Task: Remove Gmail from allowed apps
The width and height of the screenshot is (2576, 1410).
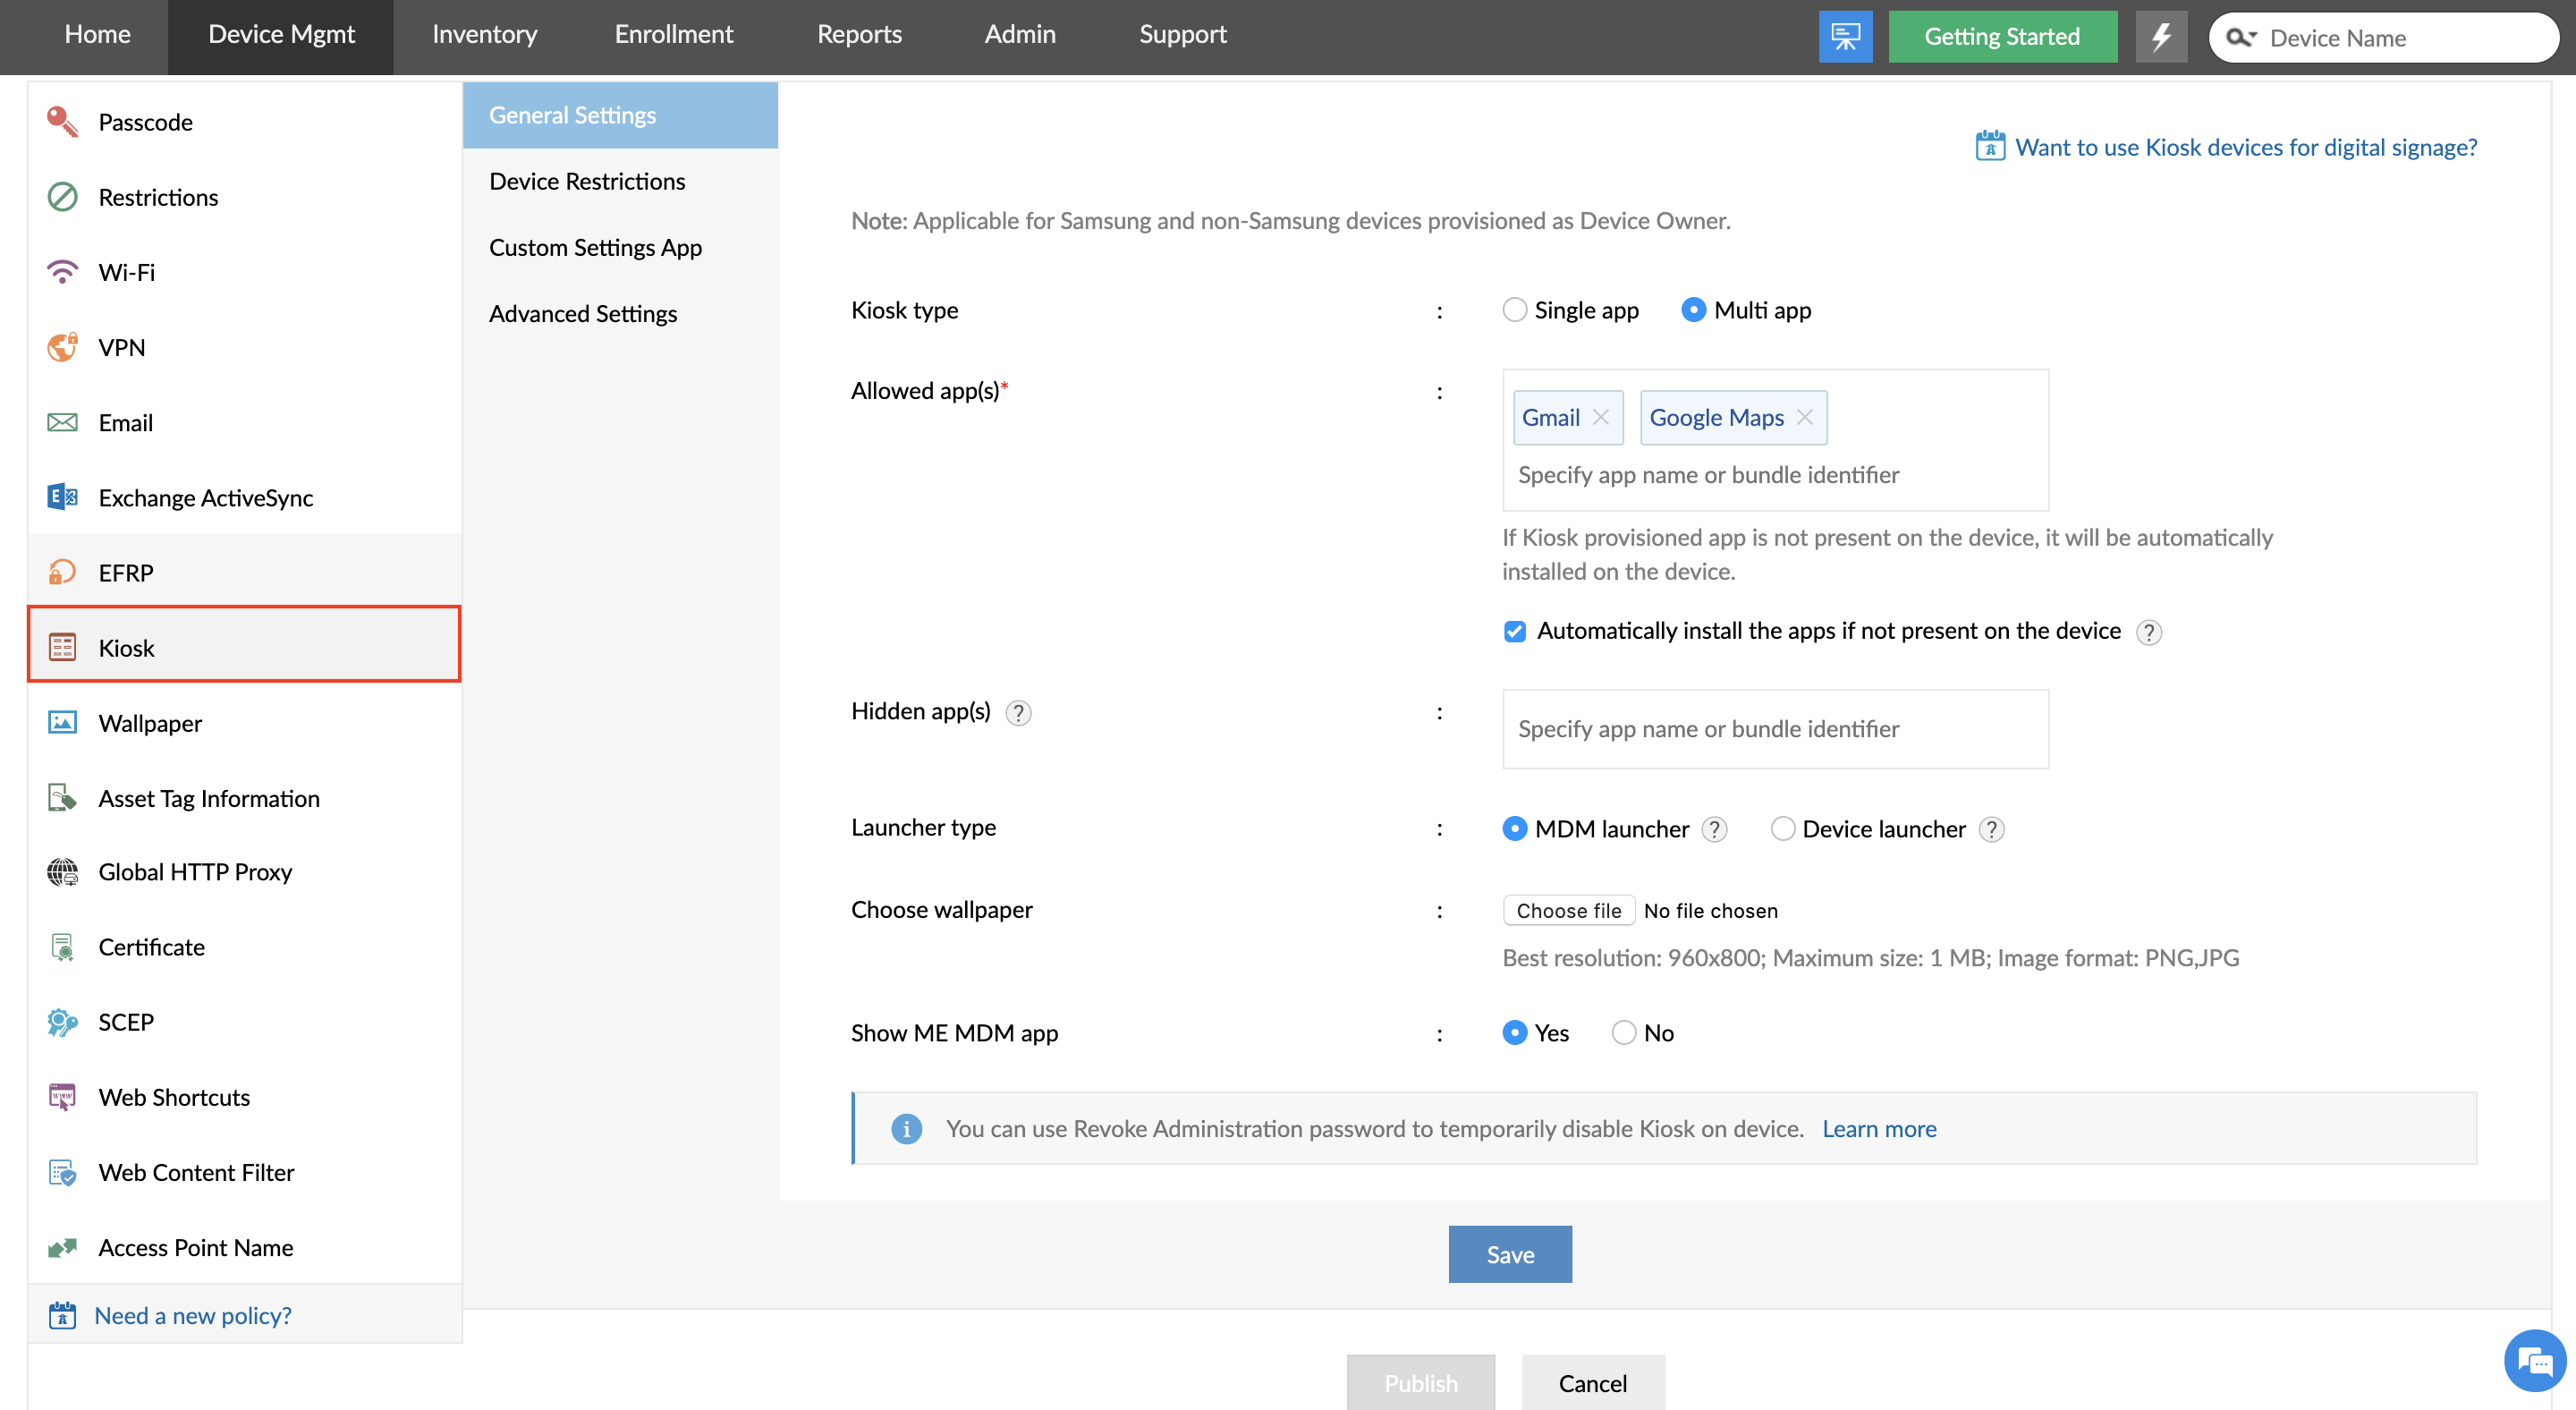Action: pyautogui.click(x=1601, y=418)
